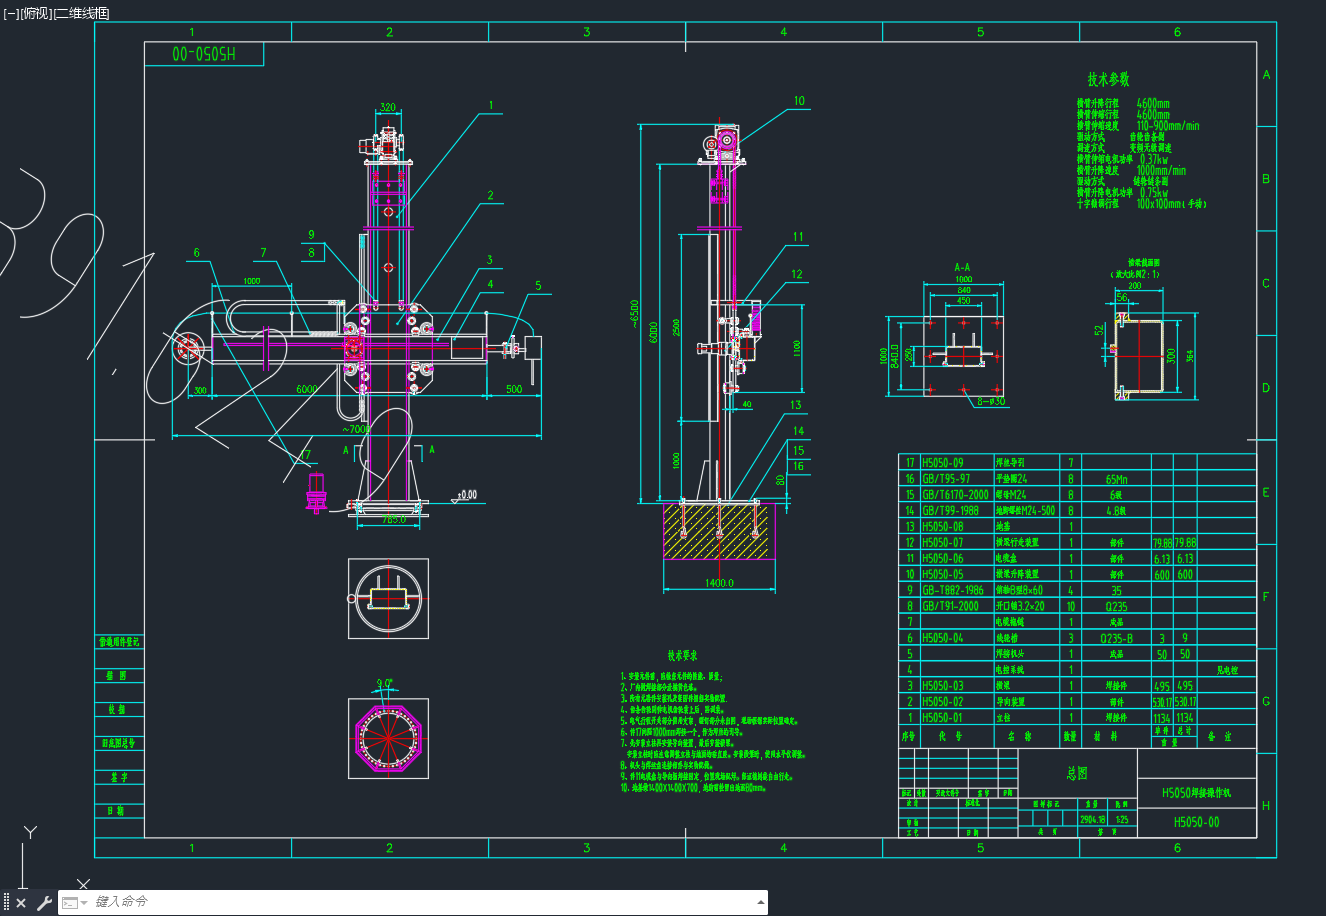Open the 二维线框 visual style menu
Image resolution: width=1326 pixels, height=916 pixels.
[x=81, y=13]
